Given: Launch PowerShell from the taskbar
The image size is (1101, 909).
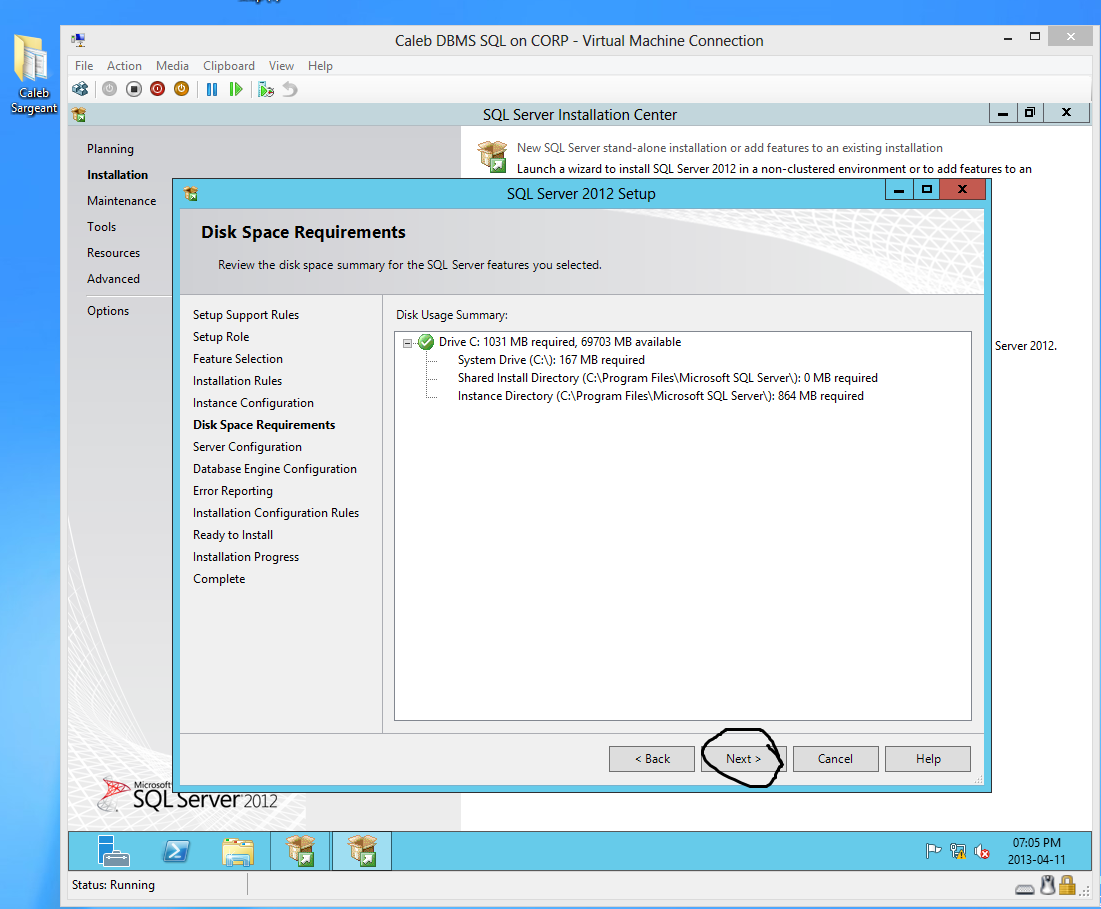Looking at the screenshot, I should tap(176, 851).
